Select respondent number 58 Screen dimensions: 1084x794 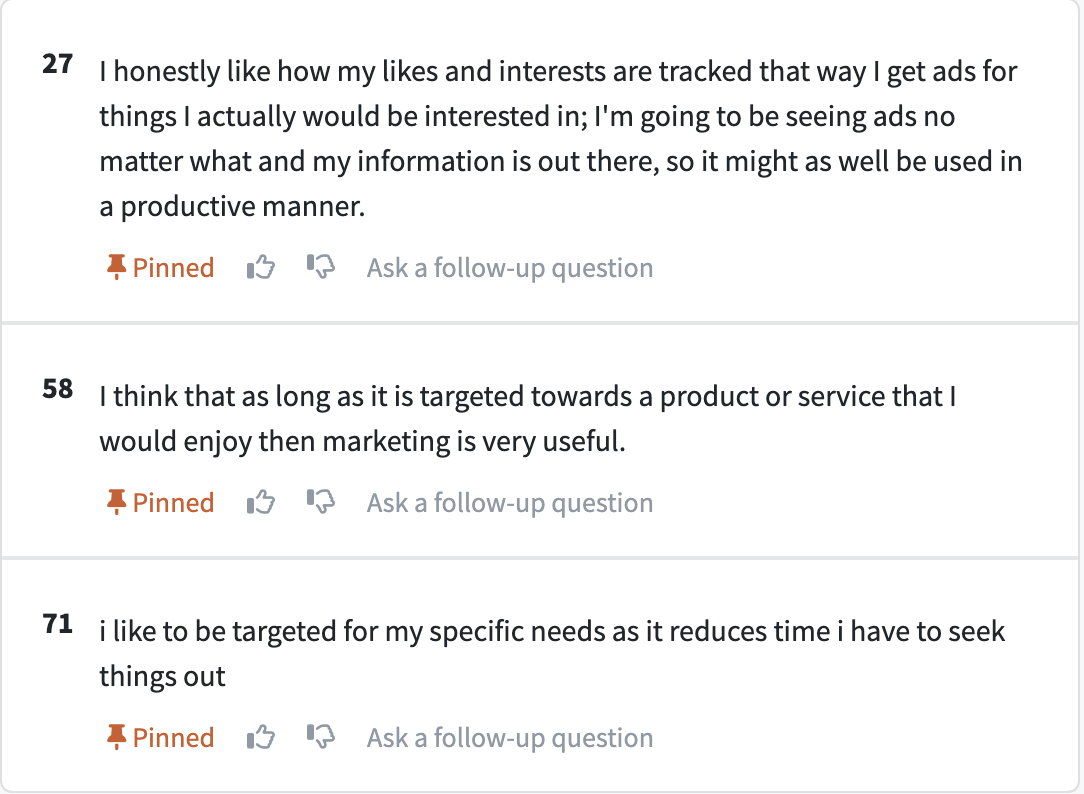(x=57, y=388)
